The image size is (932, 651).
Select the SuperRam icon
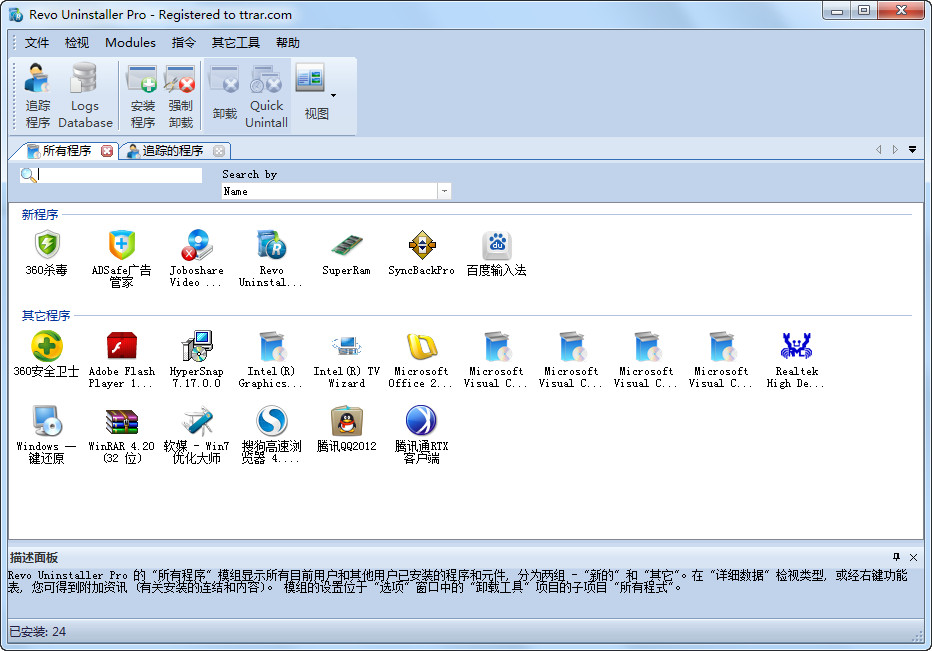coord(346,253)
